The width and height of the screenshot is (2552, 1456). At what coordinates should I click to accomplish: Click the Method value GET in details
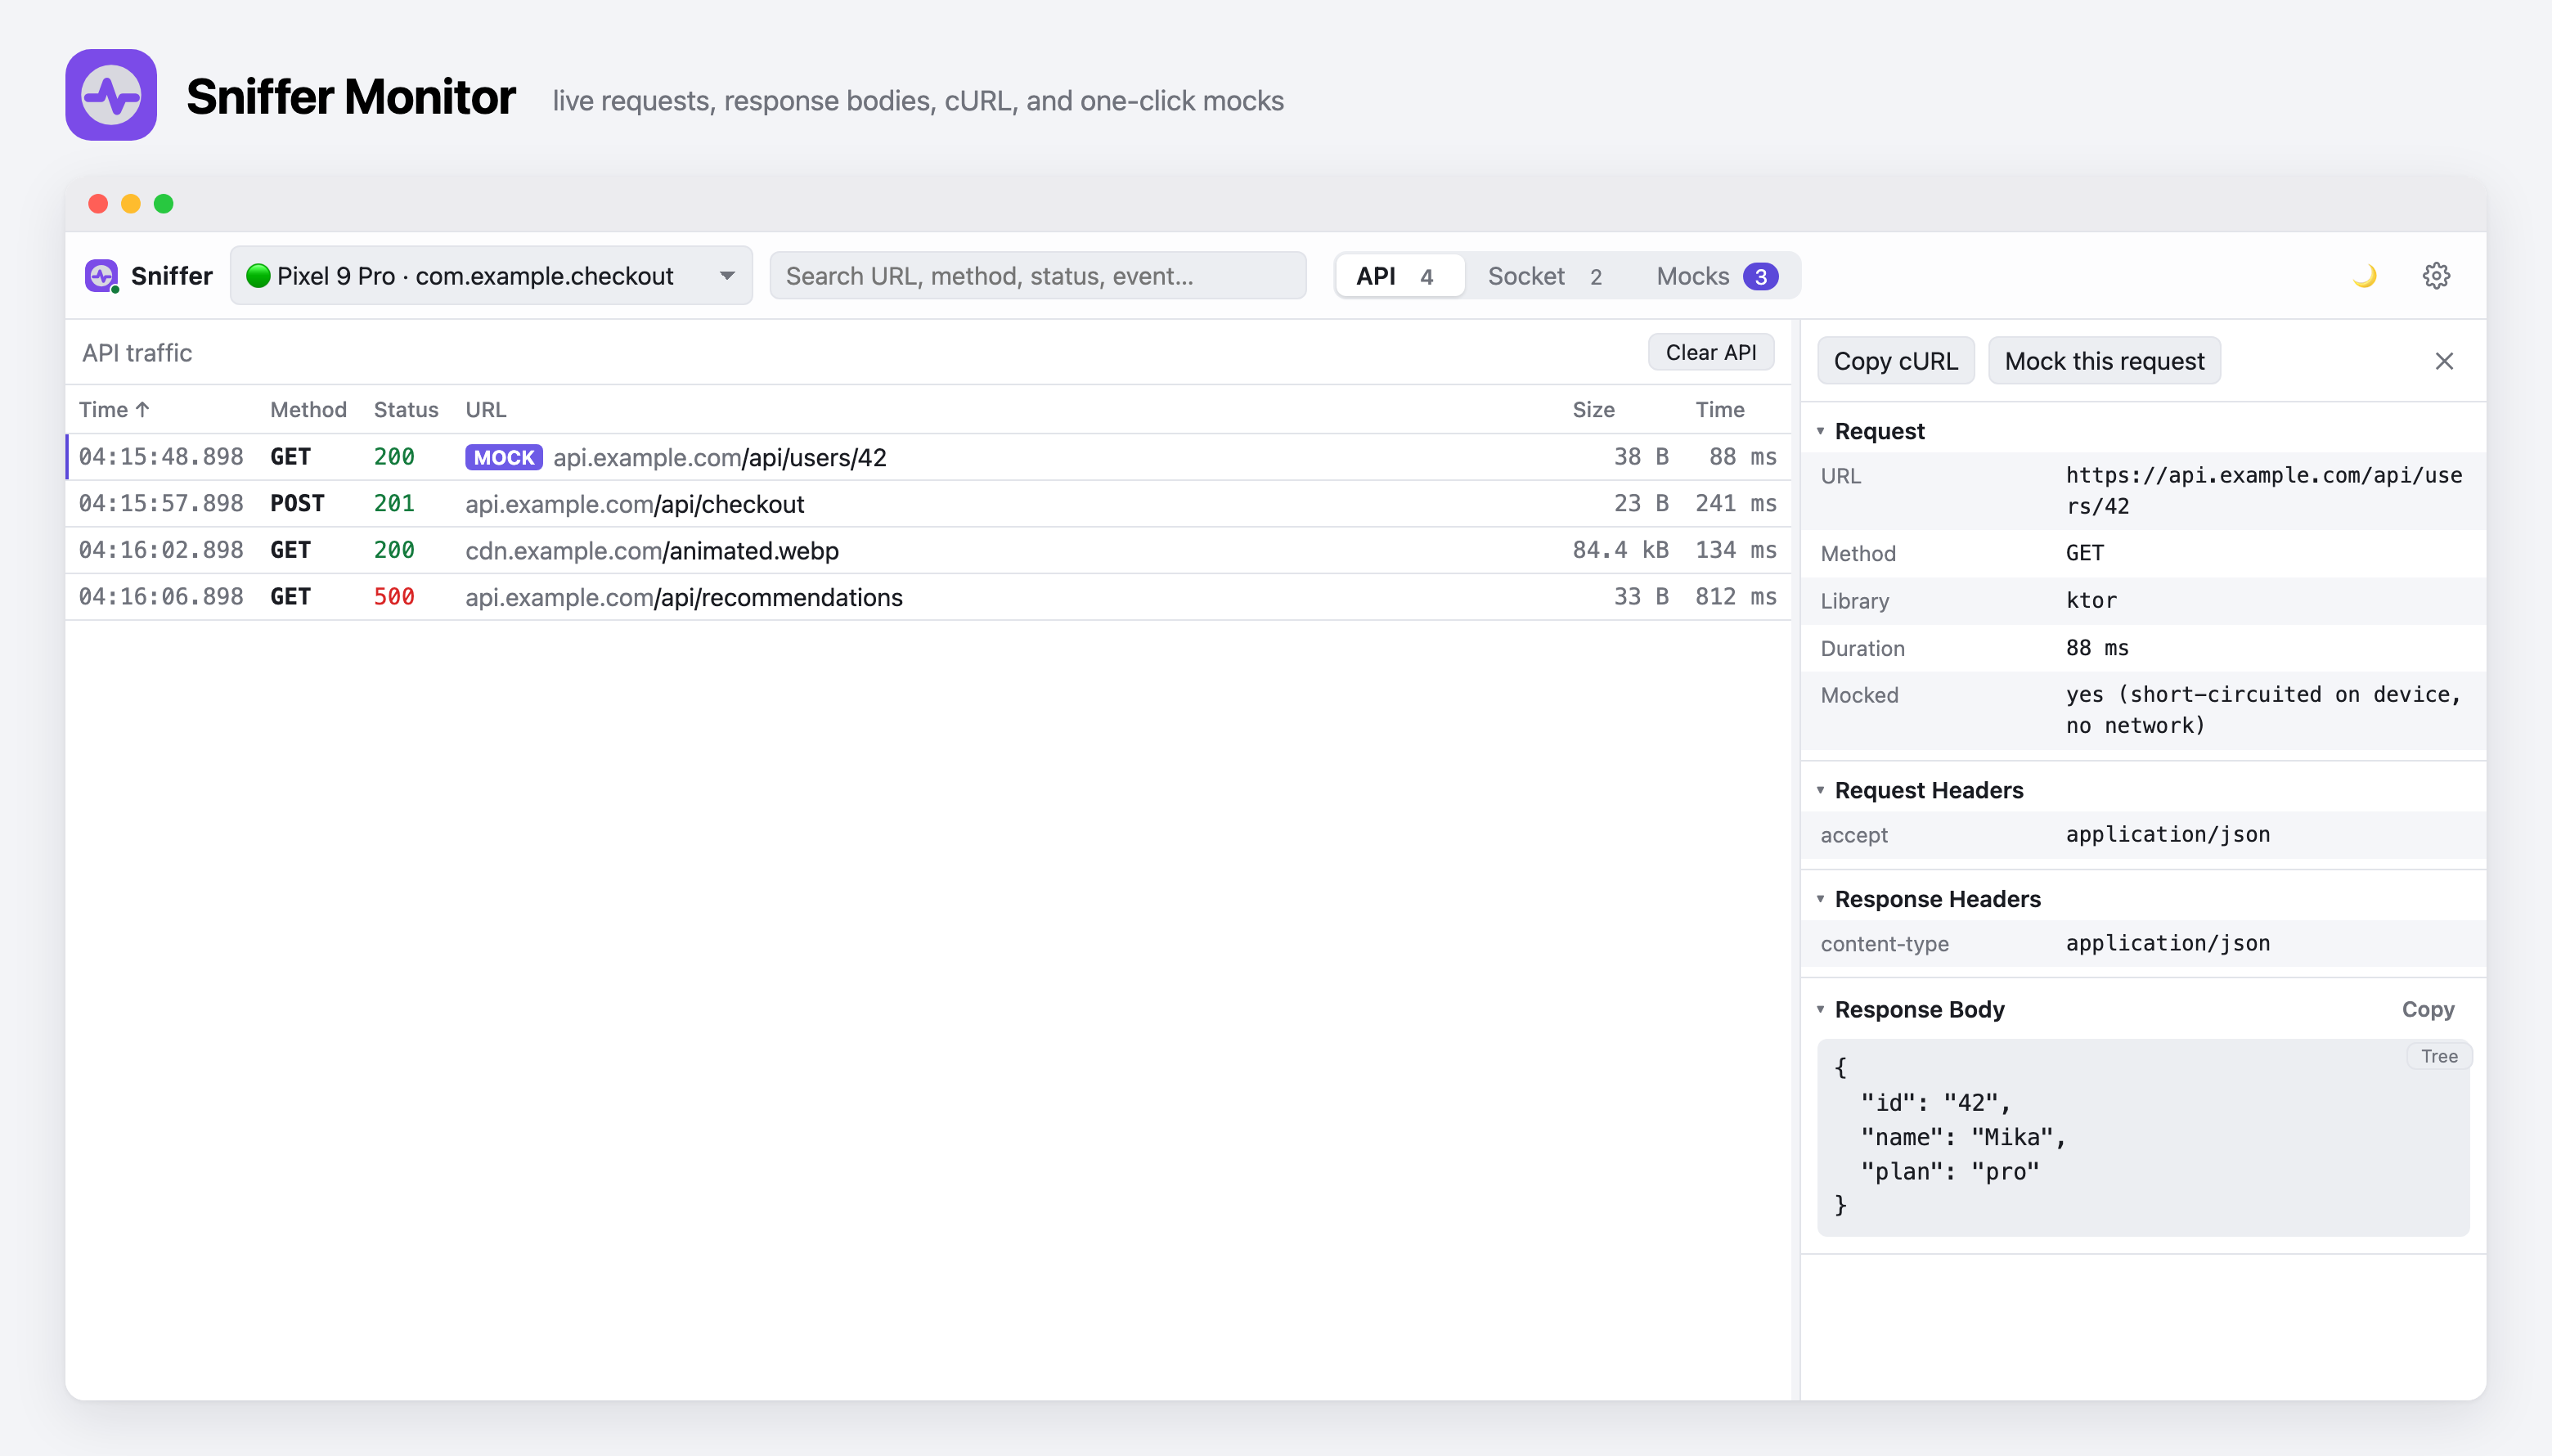[2085, 553]
